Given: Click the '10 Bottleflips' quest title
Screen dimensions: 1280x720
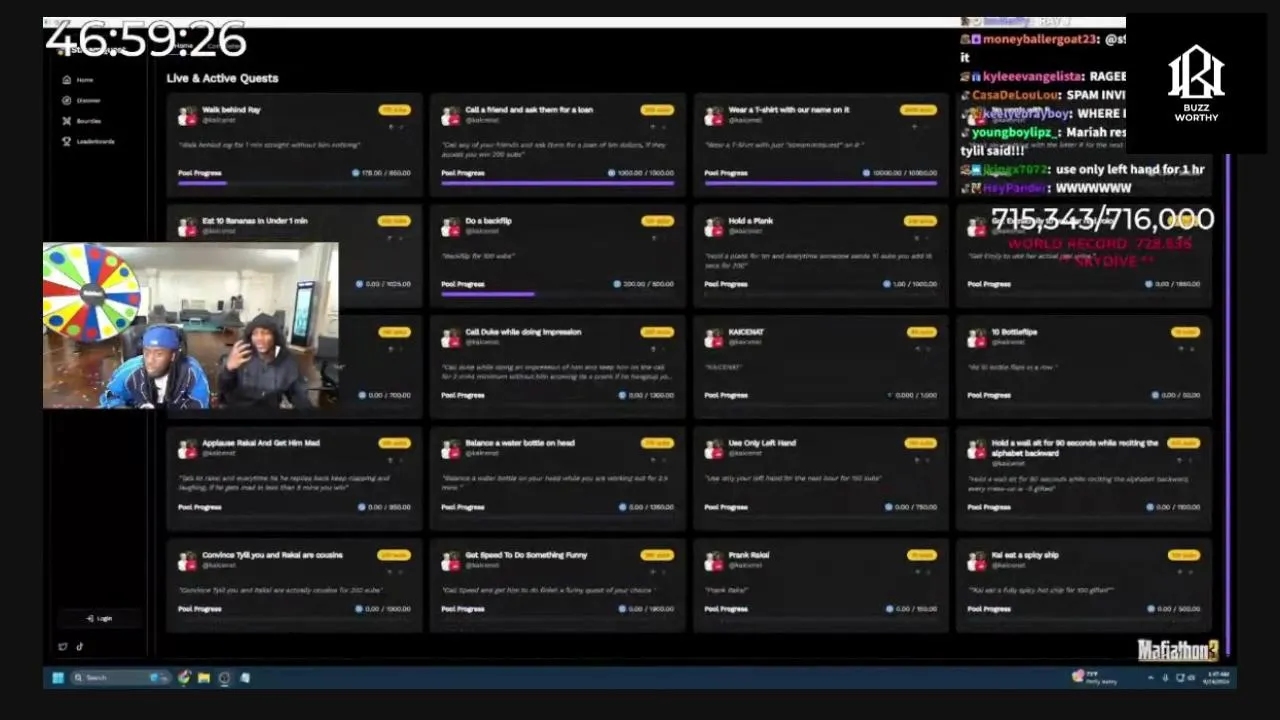Looking at the screenshot, I should point(1014,332).
